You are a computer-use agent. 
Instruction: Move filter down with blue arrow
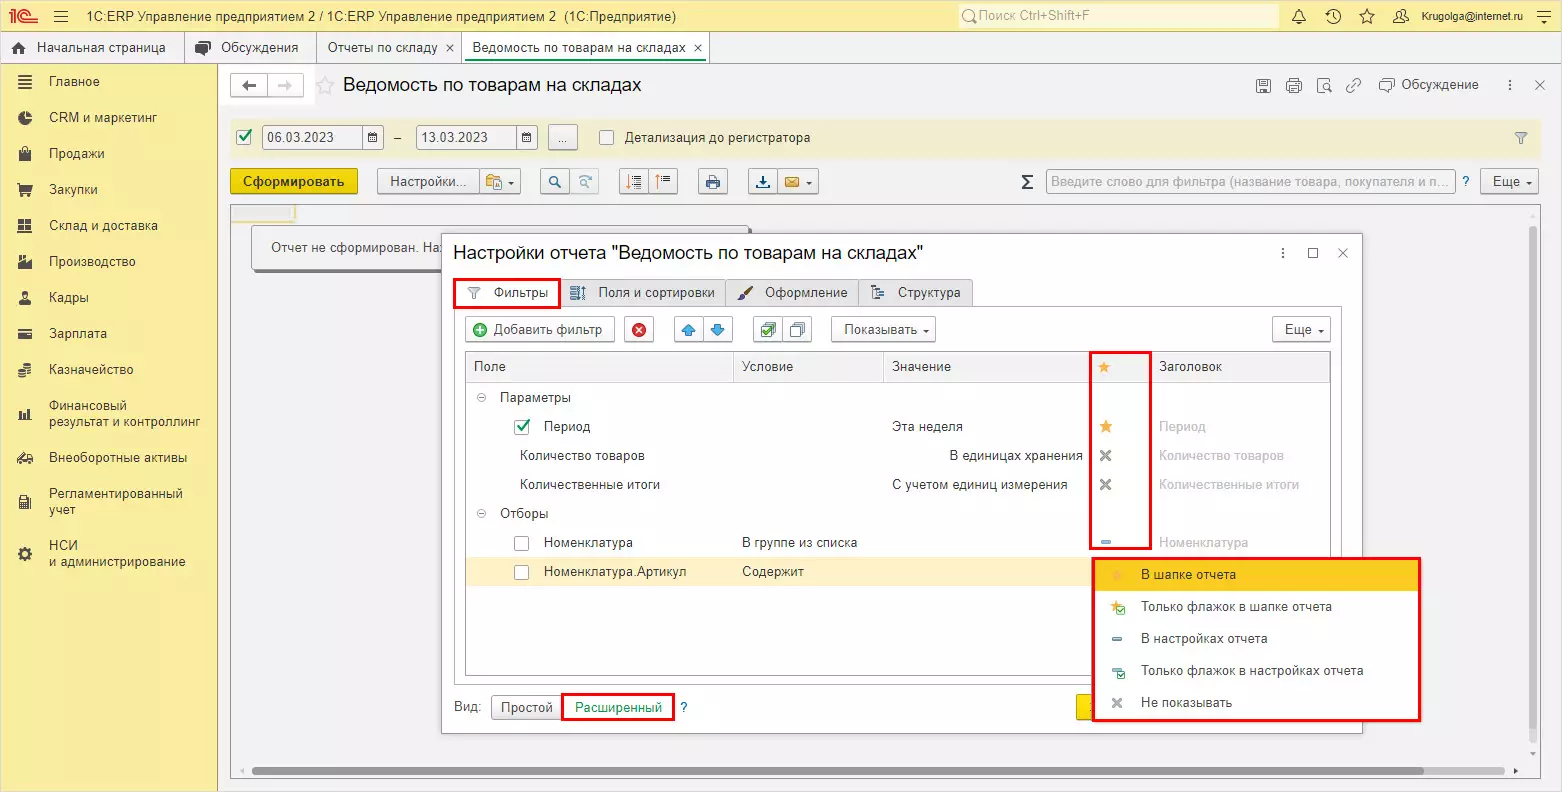pyautogui.click(x=718, y=330)
